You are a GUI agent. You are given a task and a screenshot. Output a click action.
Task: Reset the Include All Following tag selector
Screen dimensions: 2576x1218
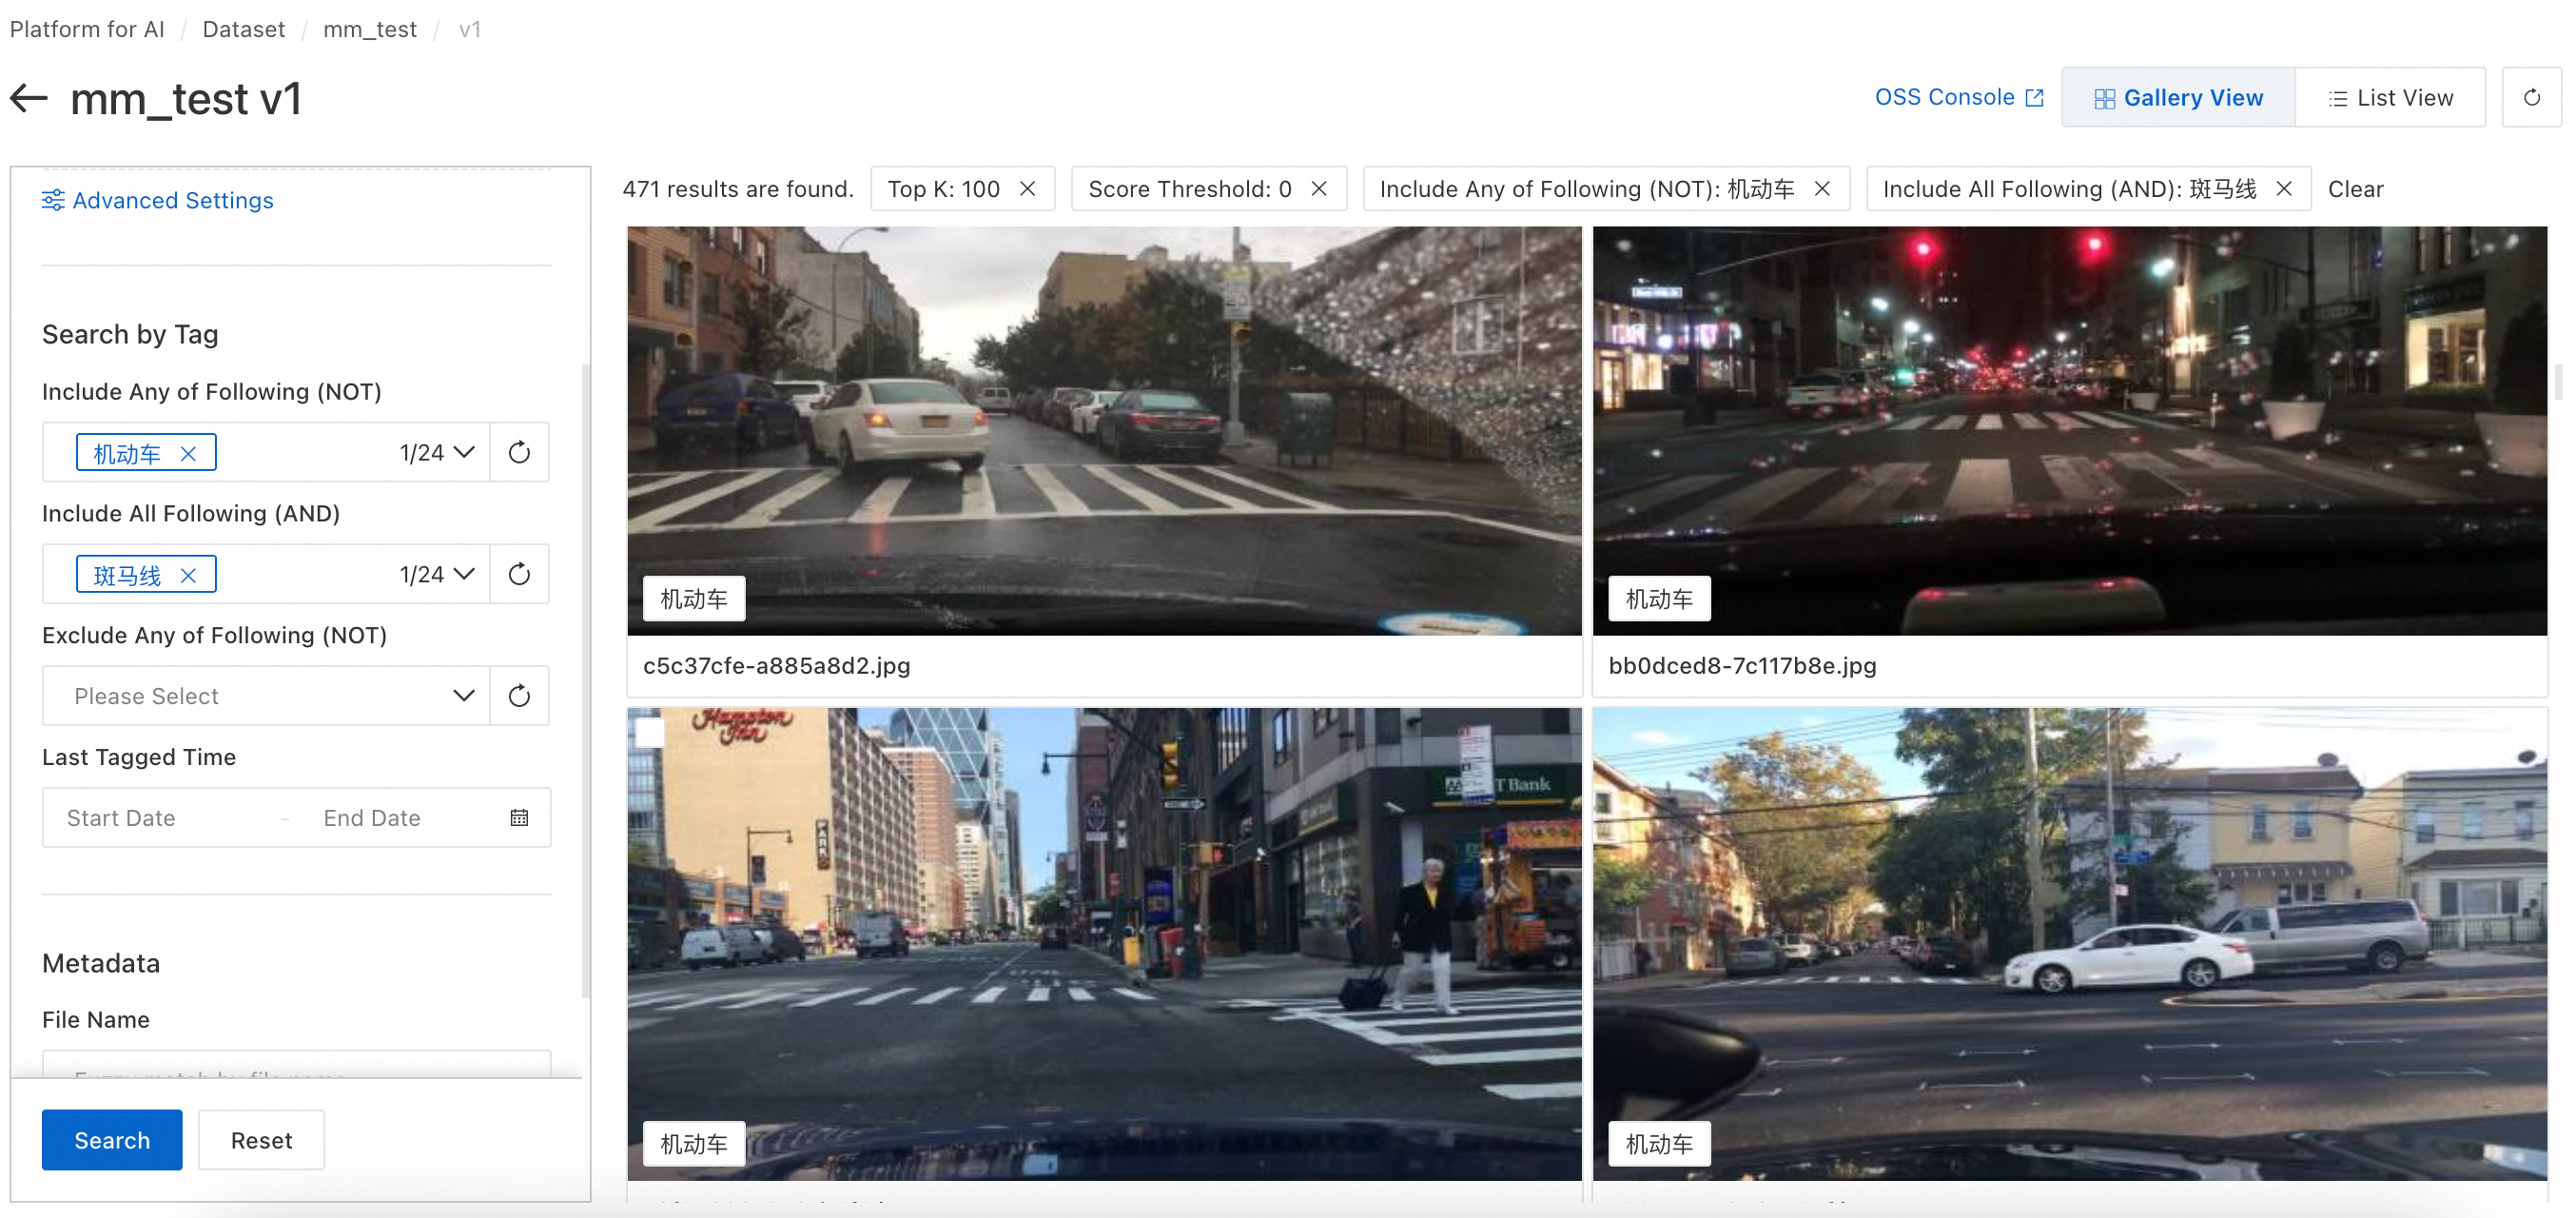[519, 575]
